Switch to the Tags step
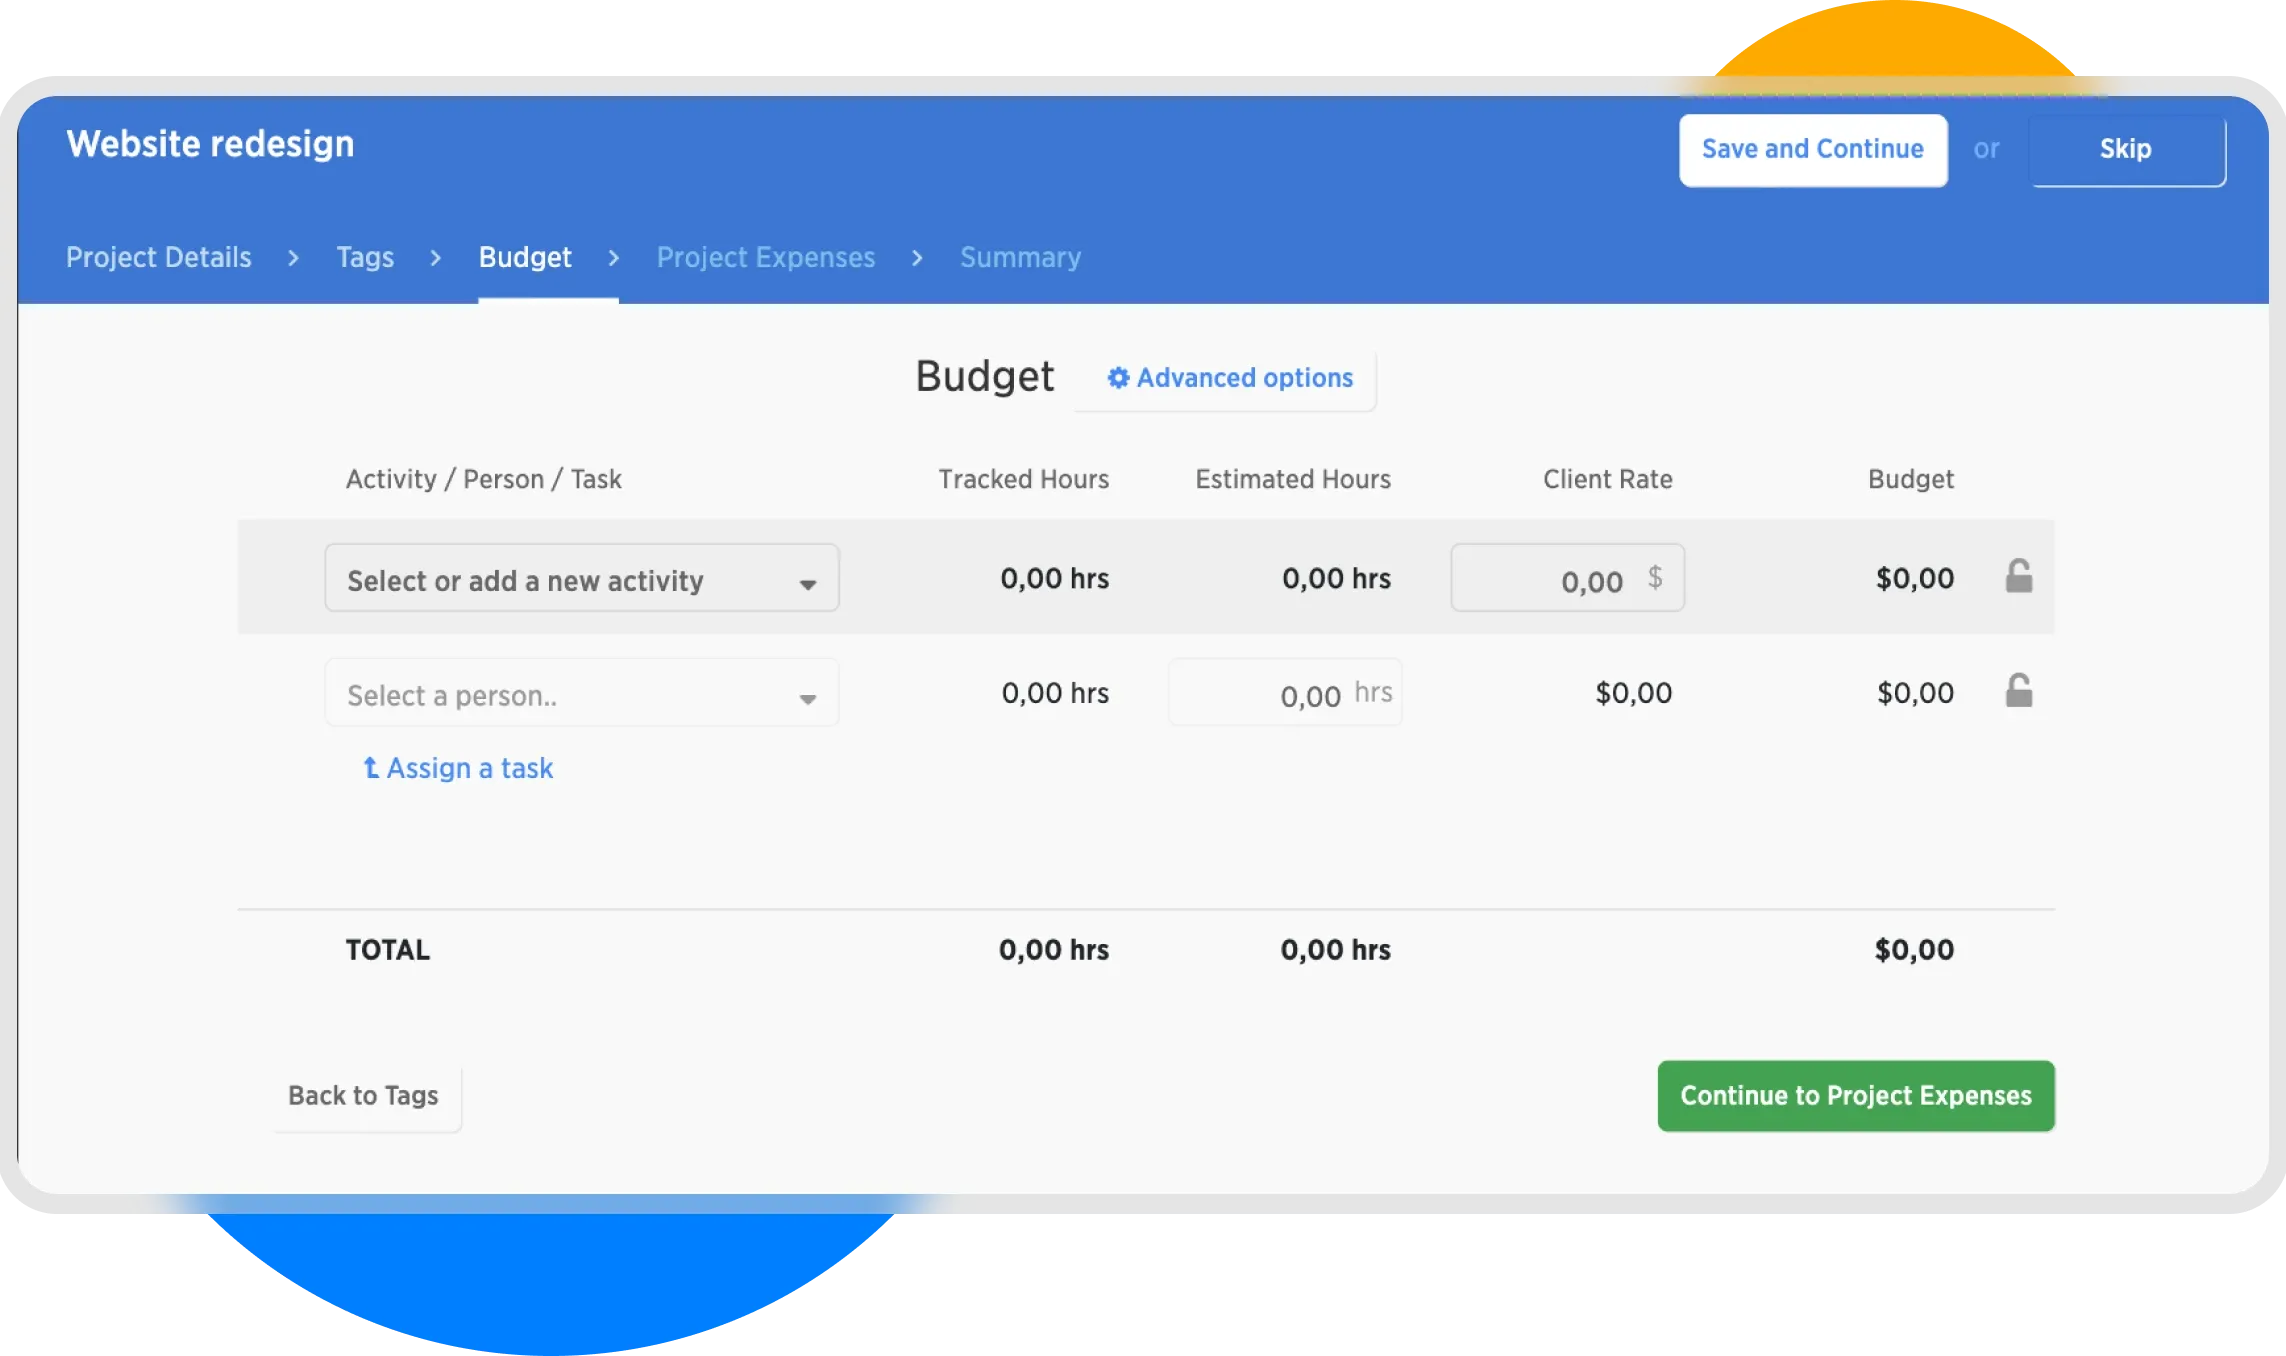 pos(365,257)
